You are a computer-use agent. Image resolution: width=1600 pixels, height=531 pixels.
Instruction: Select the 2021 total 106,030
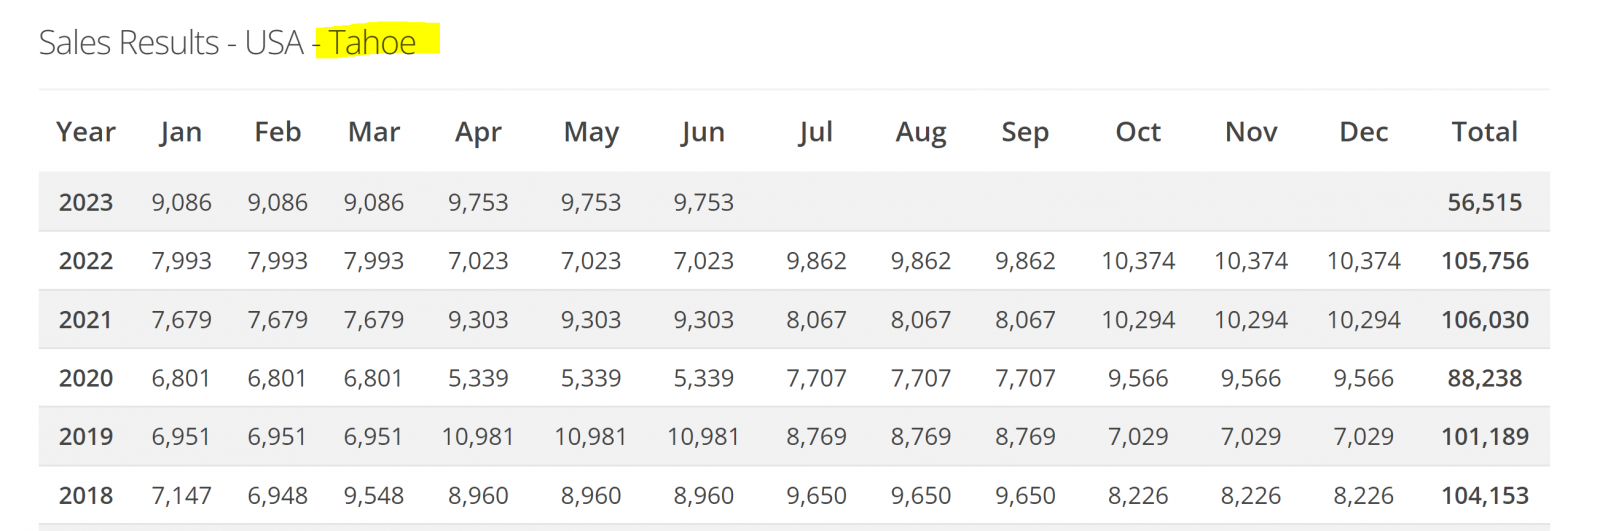click(1485, 320)
